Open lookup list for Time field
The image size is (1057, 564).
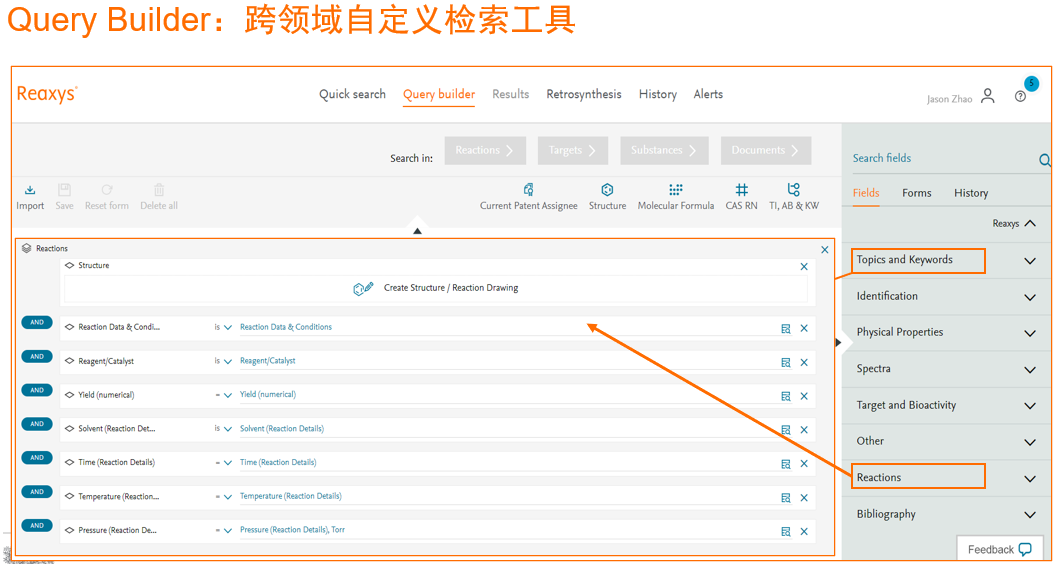point(785,464)
